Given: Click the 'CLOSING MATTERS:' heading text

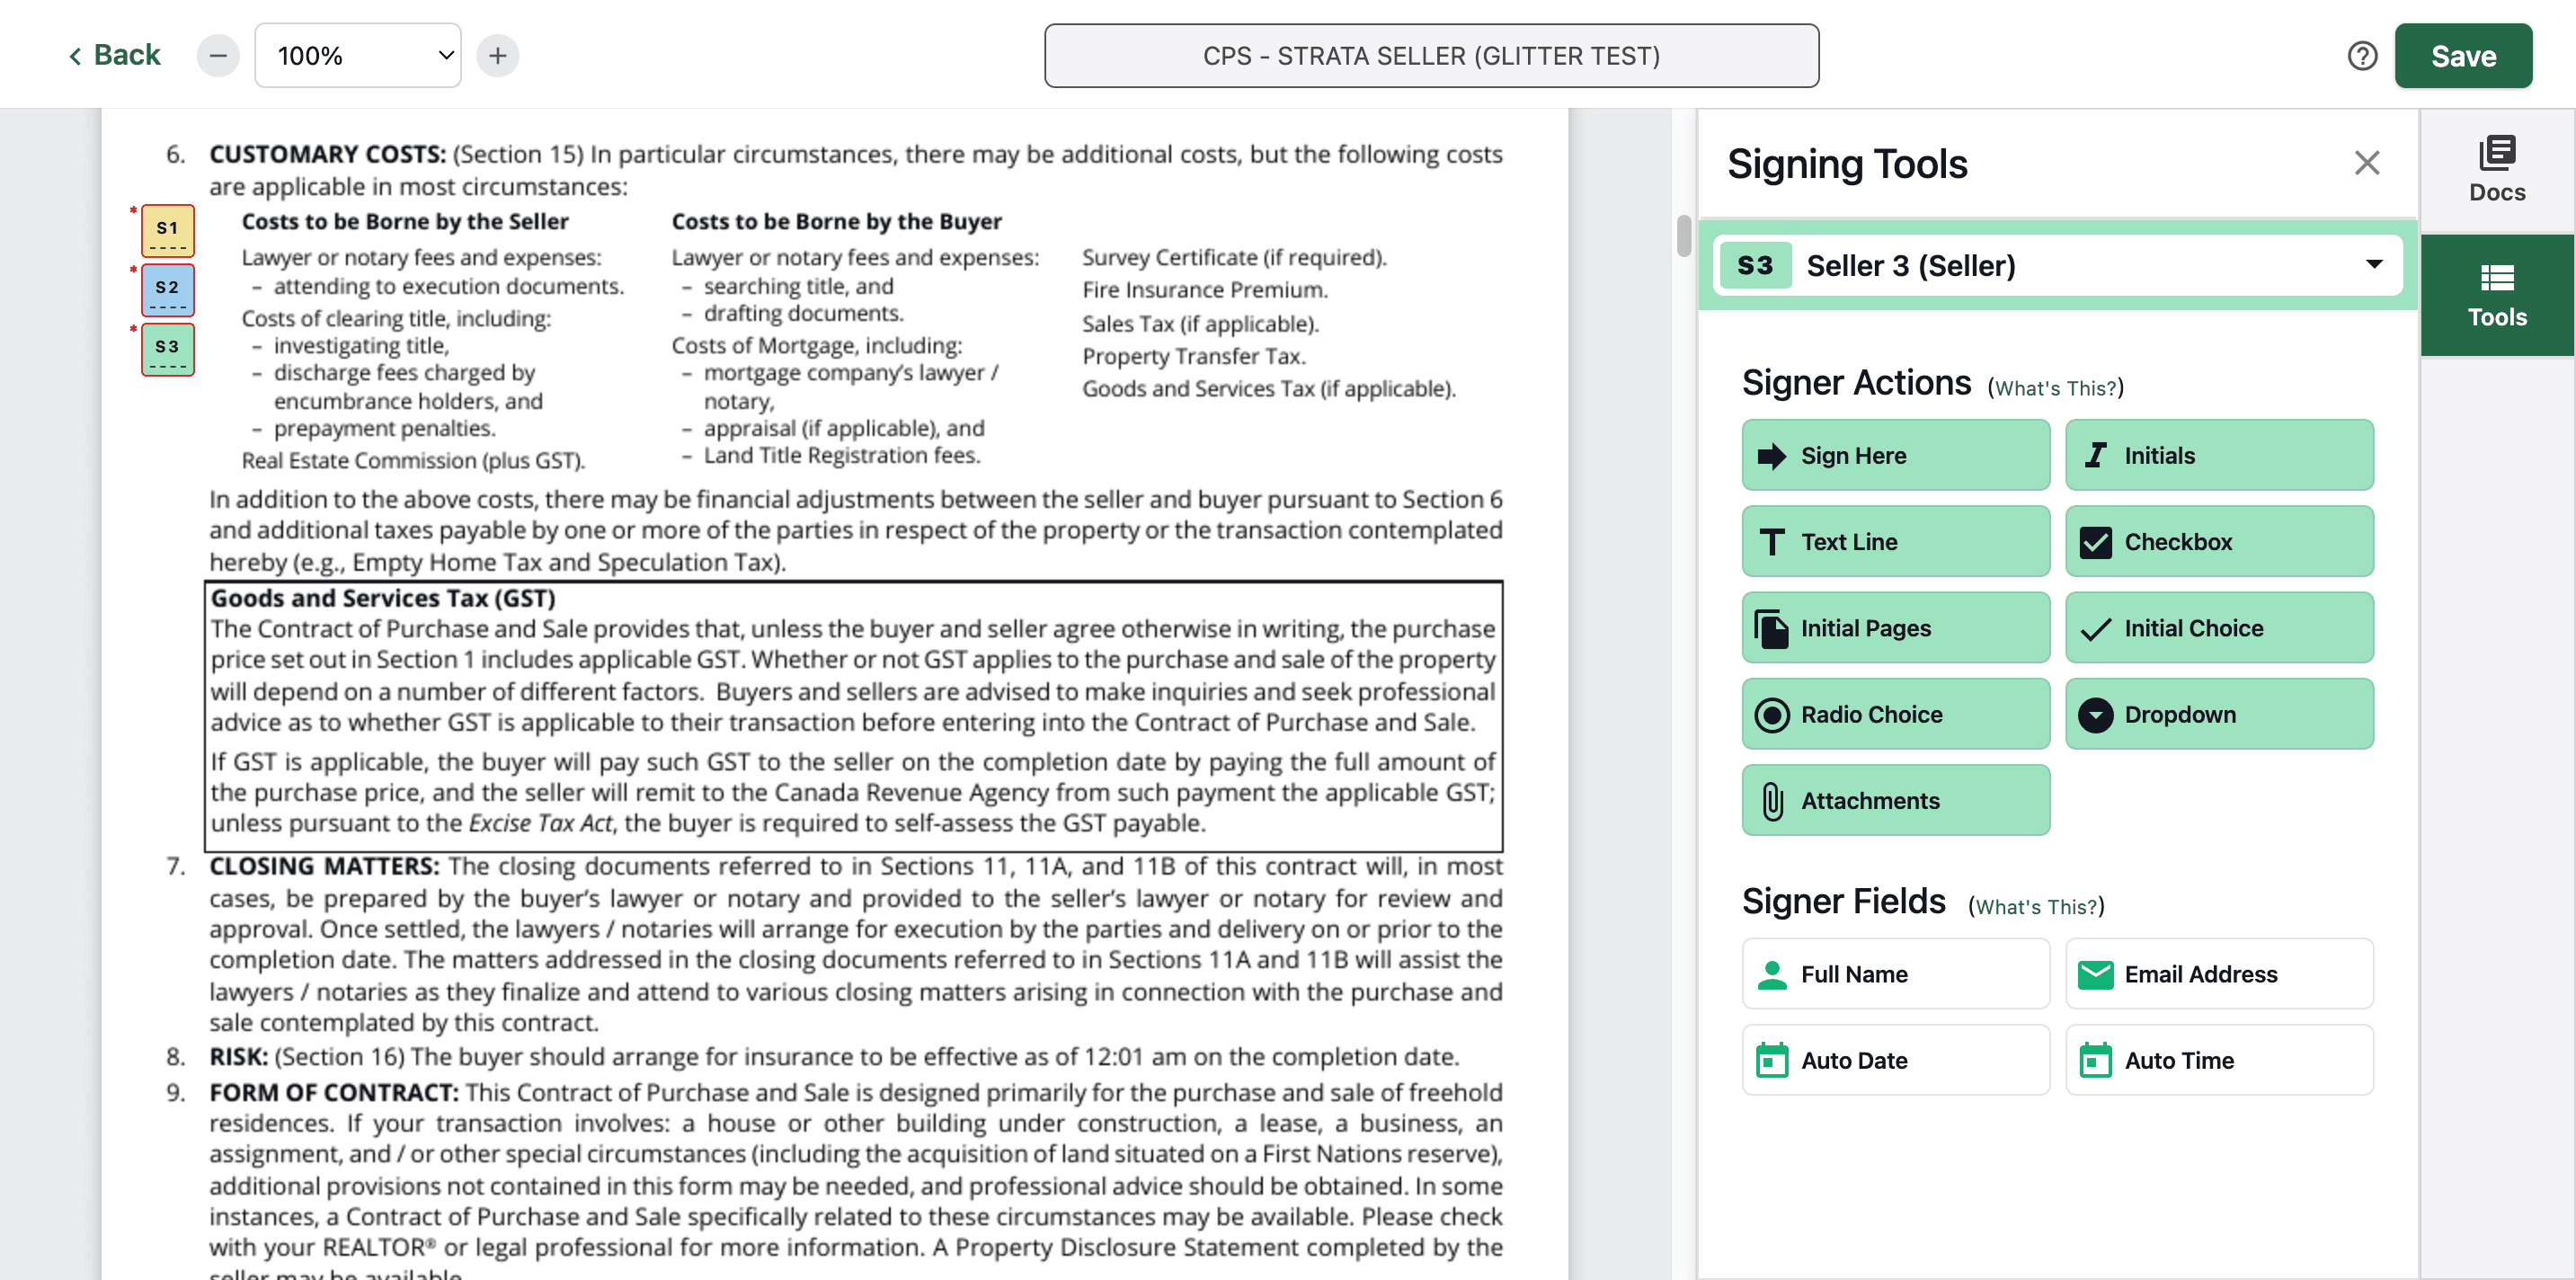Looking at the screenshot, I should click(x=324, y=866).
